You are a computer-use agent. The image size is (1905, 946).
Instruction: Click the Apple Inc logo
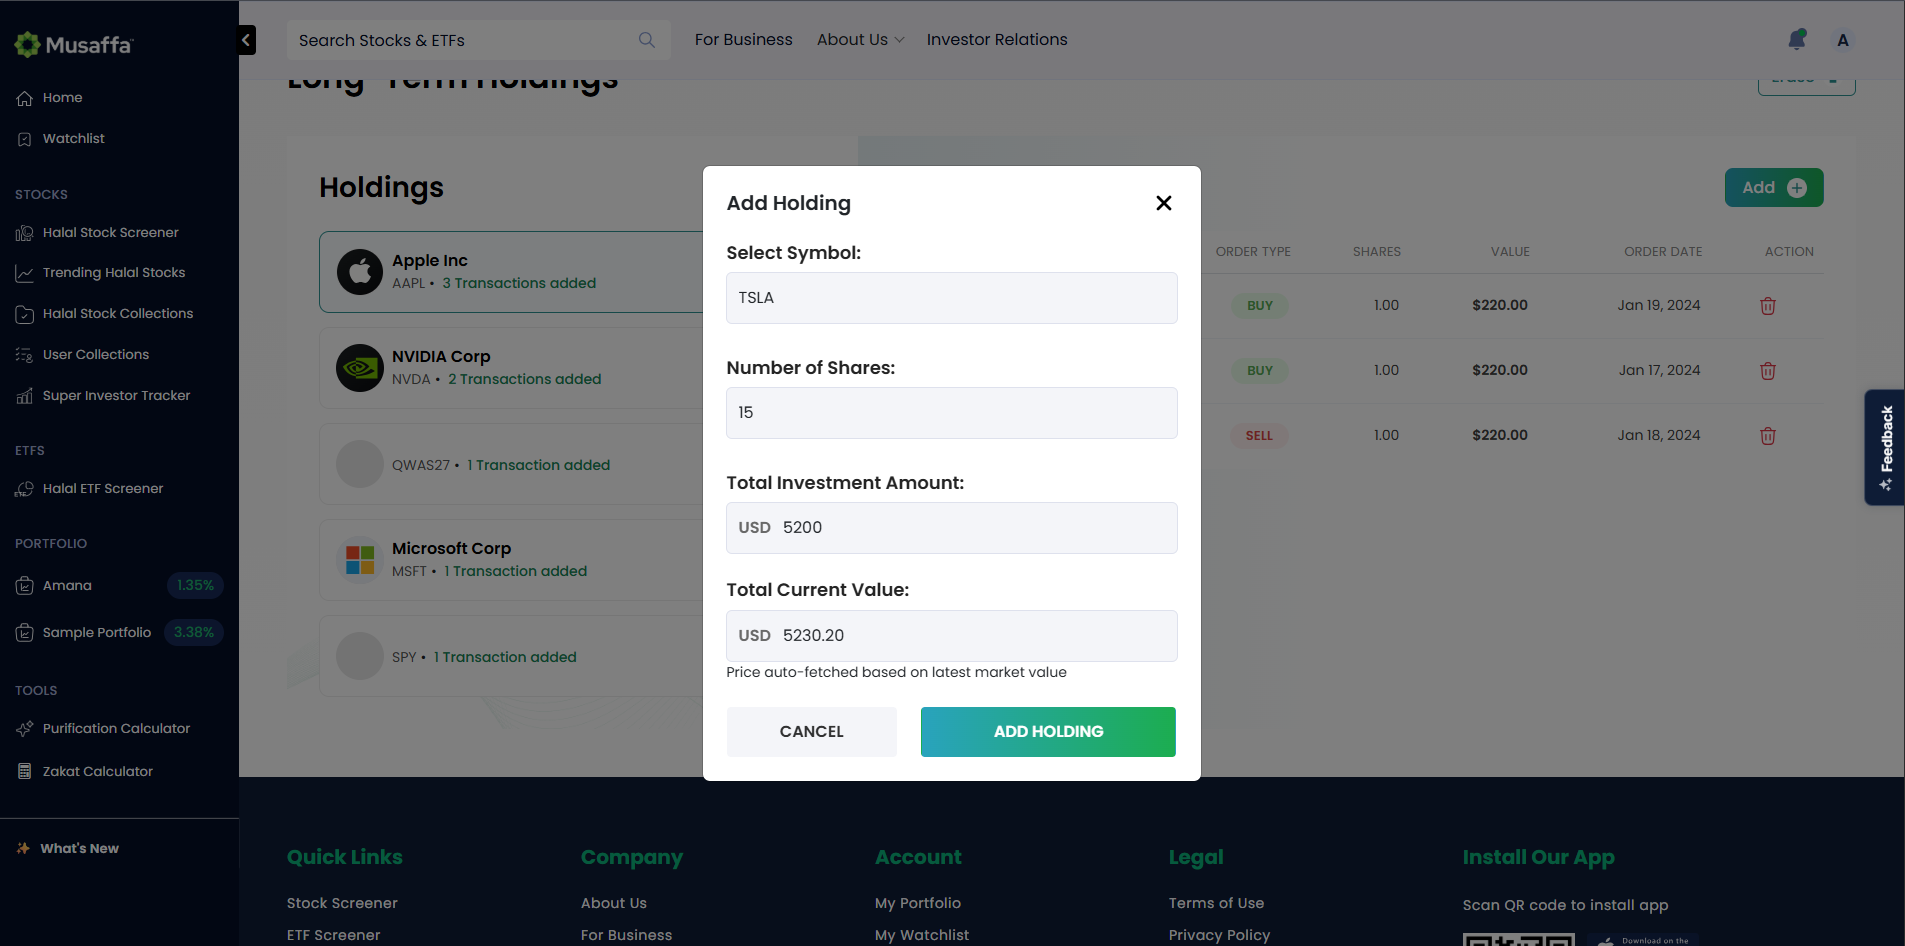360,272
